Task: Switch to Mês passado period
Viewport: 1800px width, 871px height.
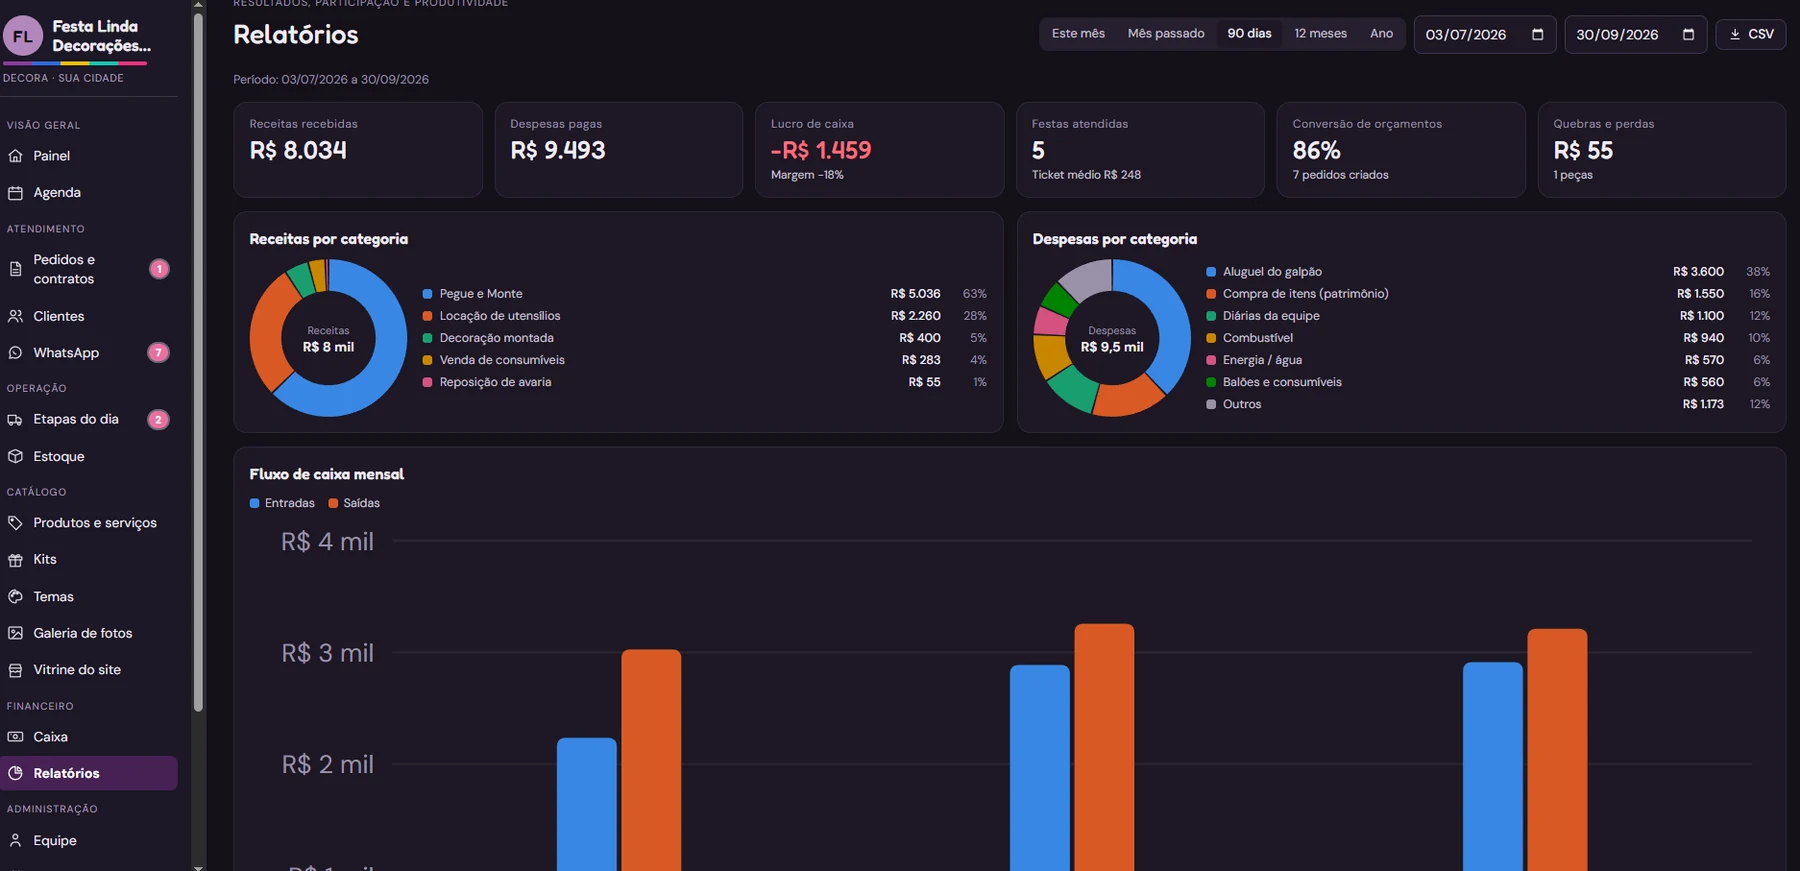Action: coord(1166,34)
